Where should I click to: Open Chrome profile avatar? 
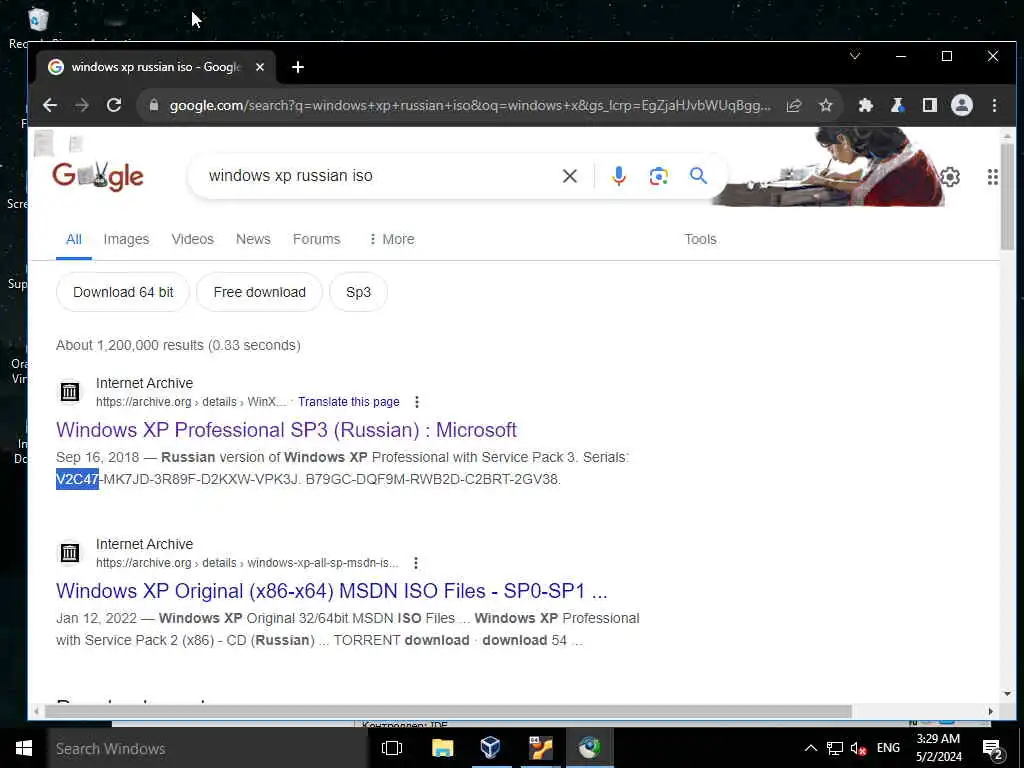[x=961, y=105]
